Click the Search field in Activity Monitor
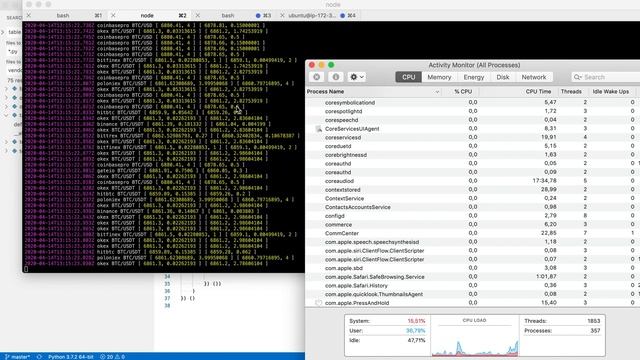Screen dimensions: 640x360 [606, 77]
